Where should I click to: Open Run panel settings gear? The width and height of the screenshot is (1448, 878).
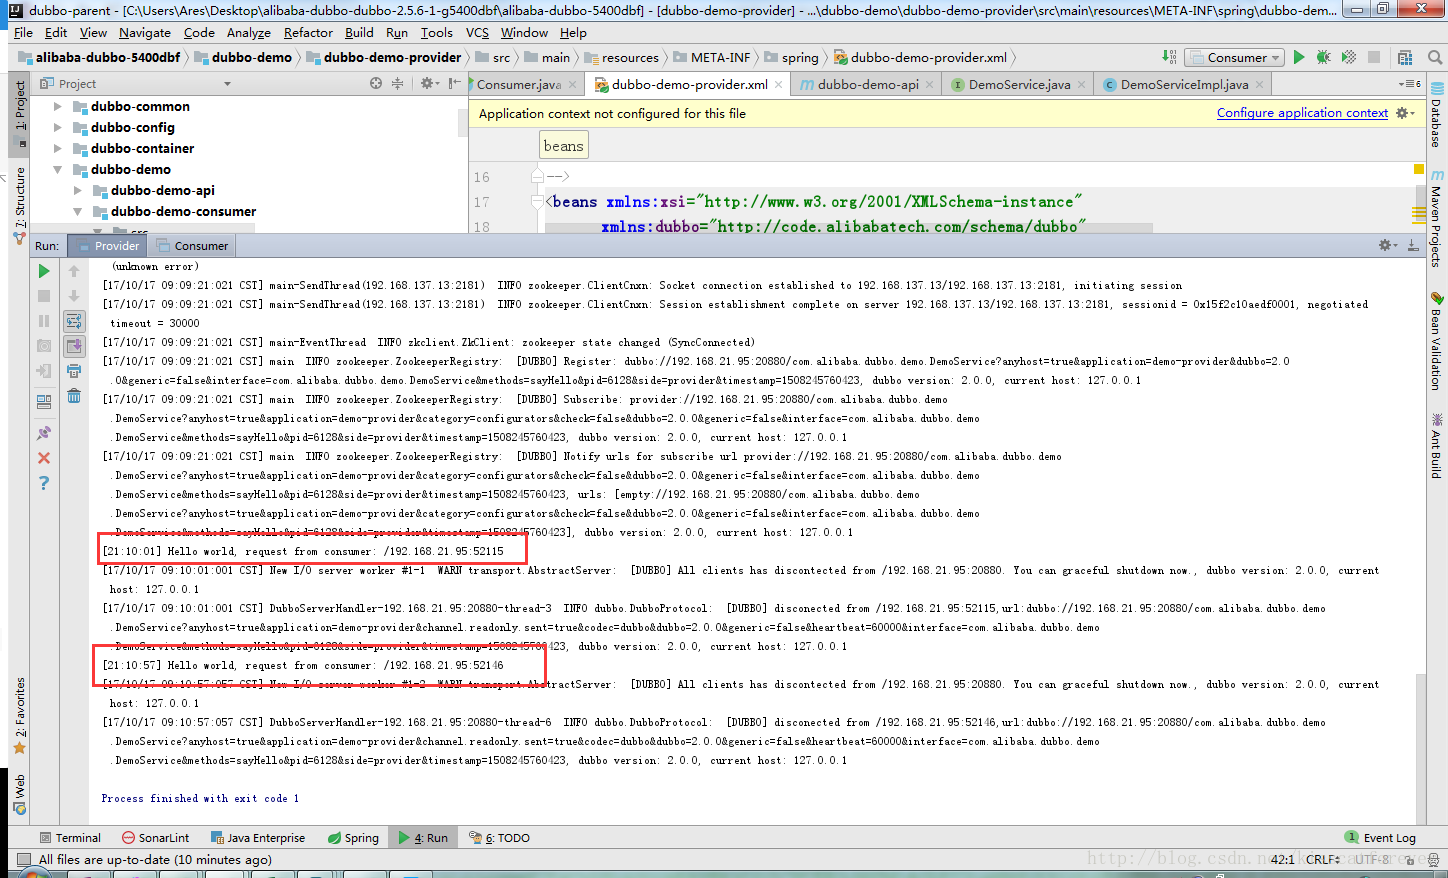(1388, 245)
